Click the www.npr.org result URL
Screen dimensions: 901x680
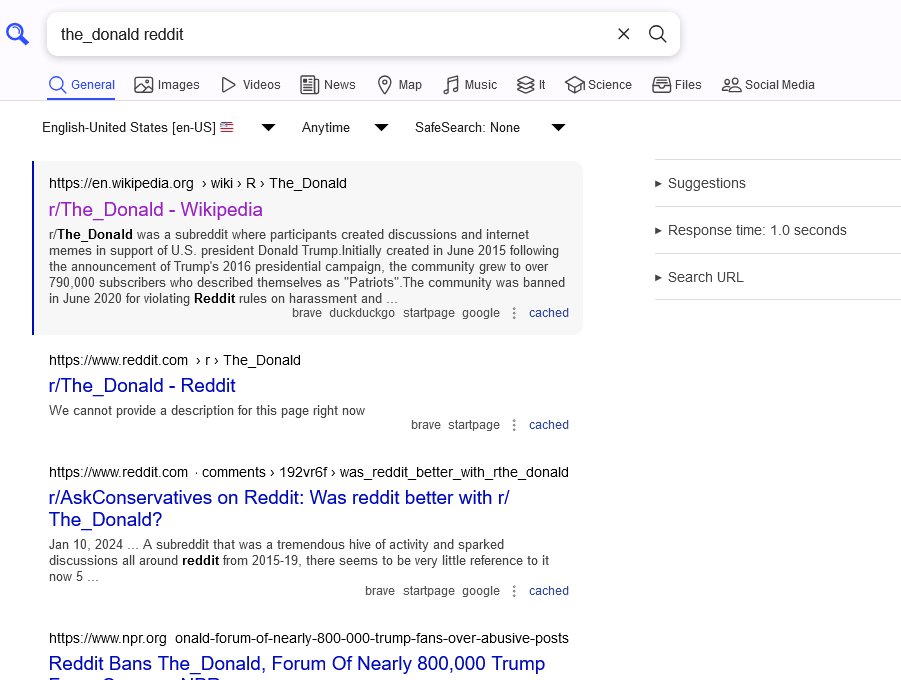tap(309, 639)
